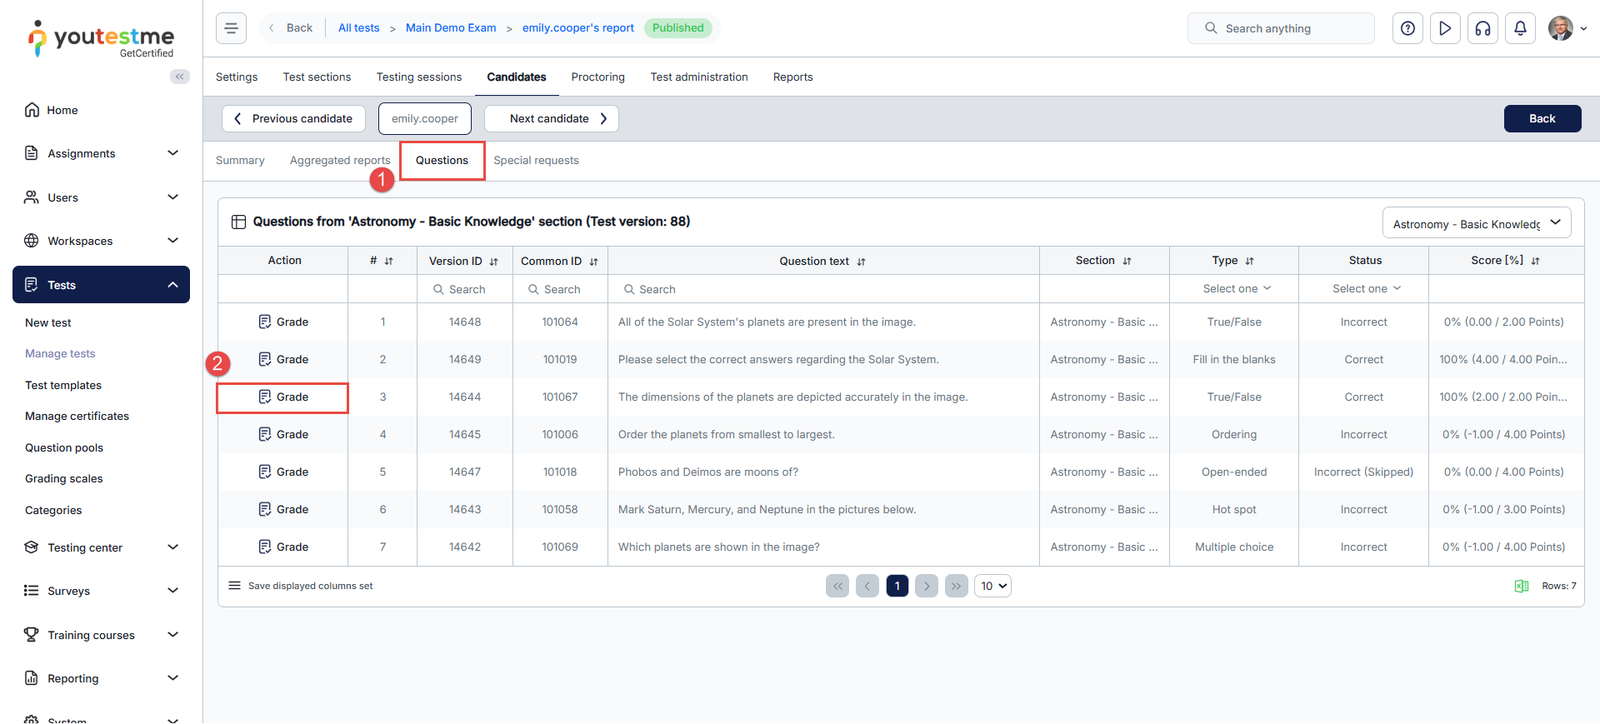Click the play tutorial icon in header
The height and width of the screenshot is (724, 1600).
pyautogui.click(x=1445, y=28)
